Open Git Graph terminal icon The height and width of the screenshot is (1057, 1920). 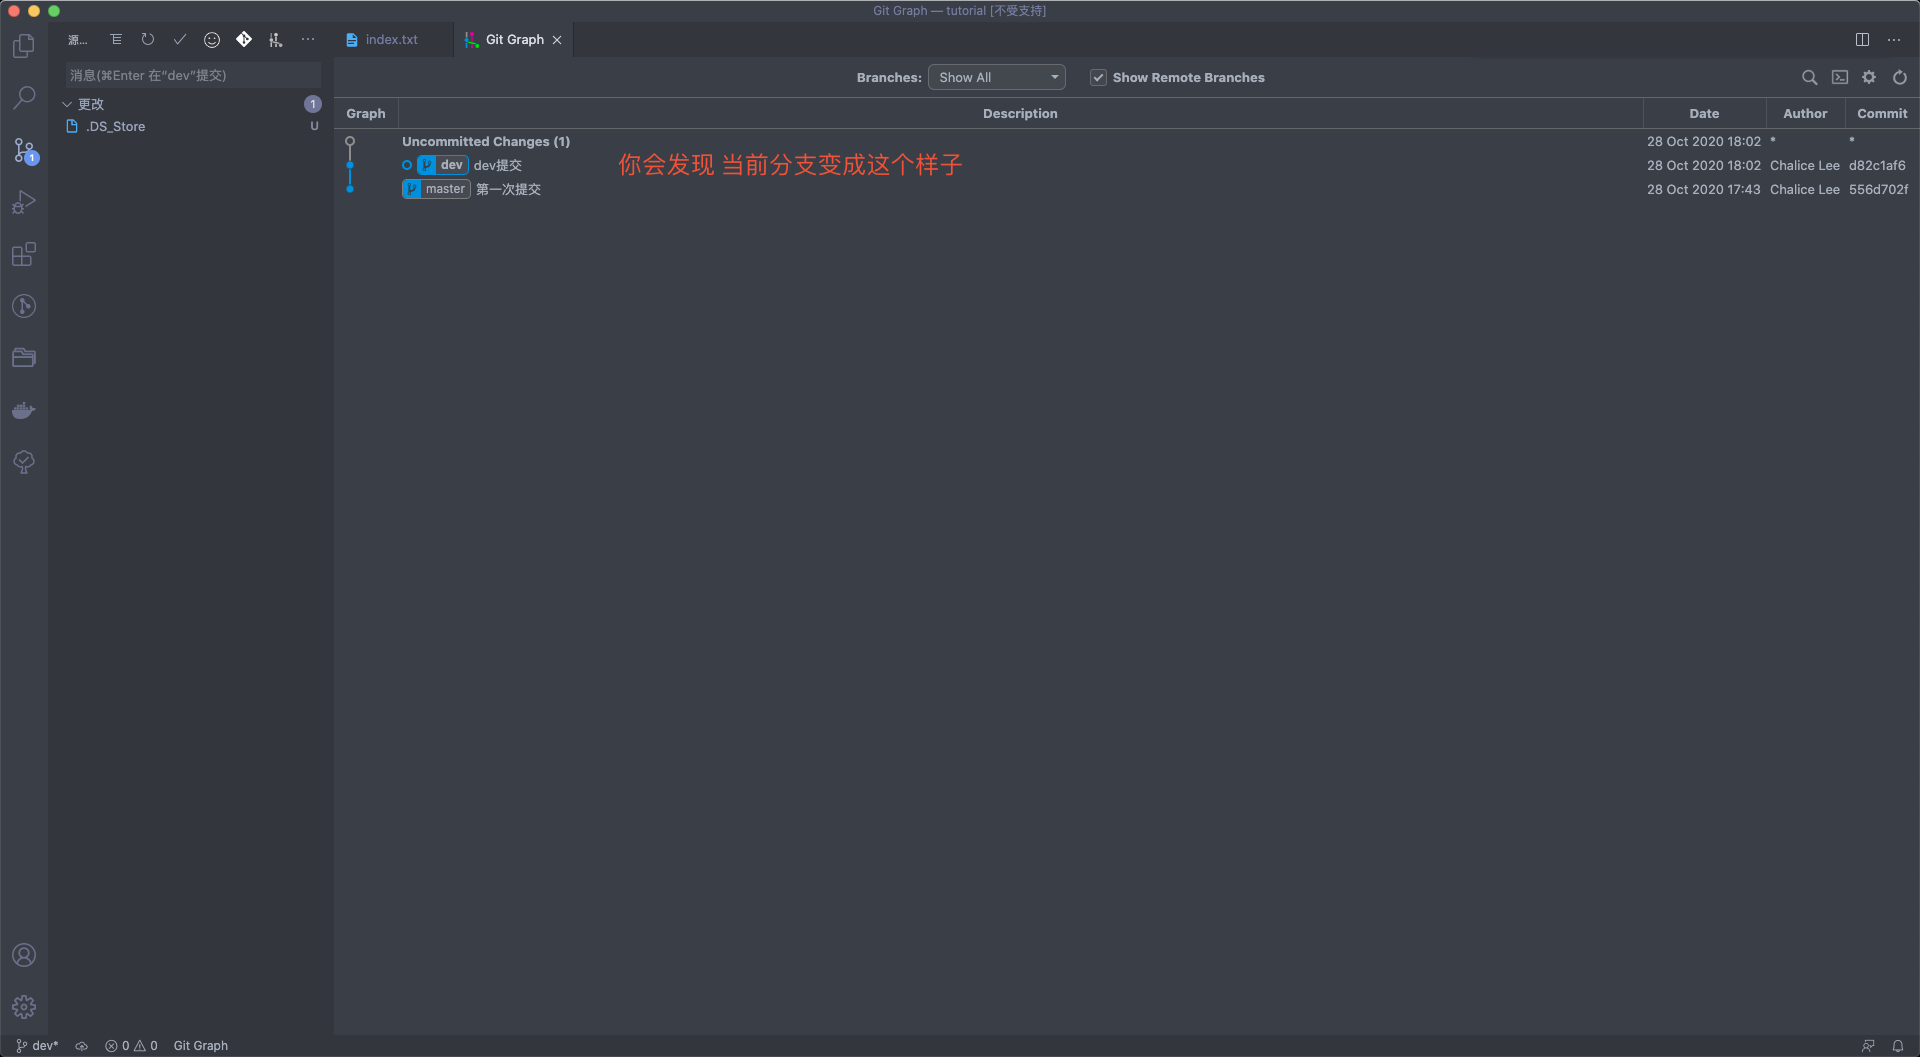click(1839, 78)
